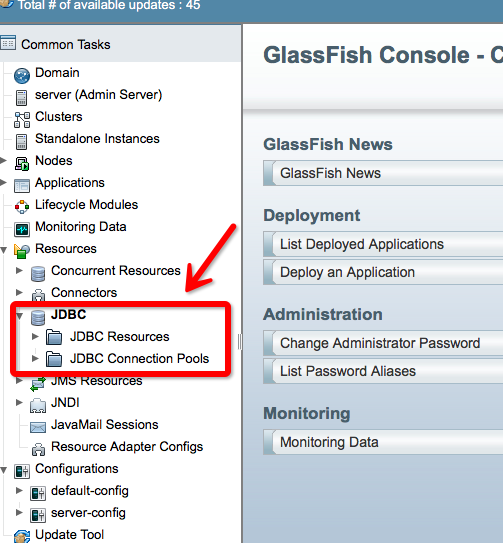Collapse the Configurations tree node

(3, 470)
